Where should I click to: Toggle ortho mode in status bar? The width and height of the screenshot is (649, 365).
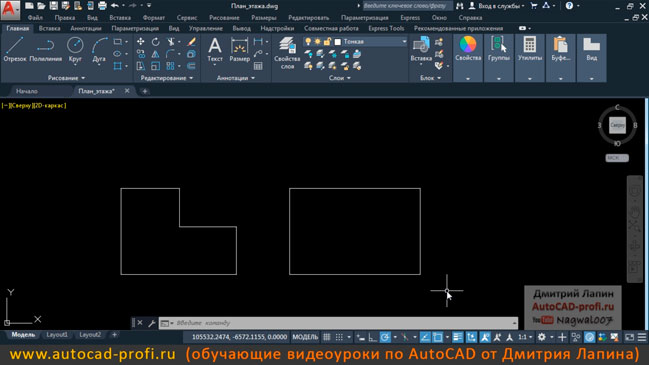373,337
